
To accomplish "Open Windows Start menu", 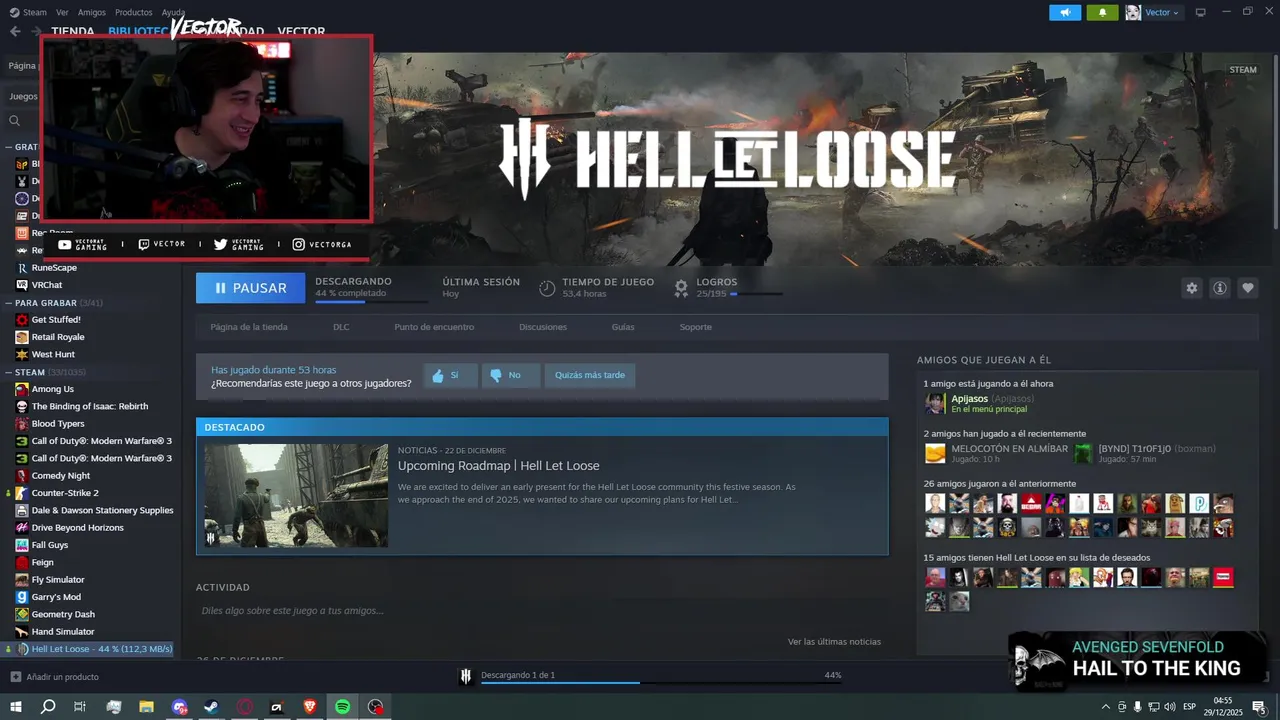I will click(x=15, y=707).
